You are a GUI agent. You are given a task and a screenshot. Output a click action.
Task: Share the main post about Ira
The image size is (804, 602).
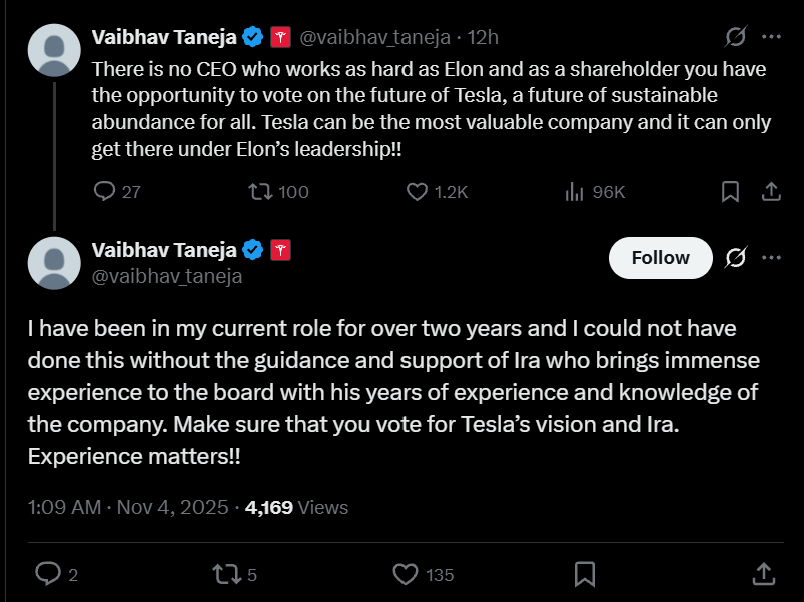coord(762,573)
